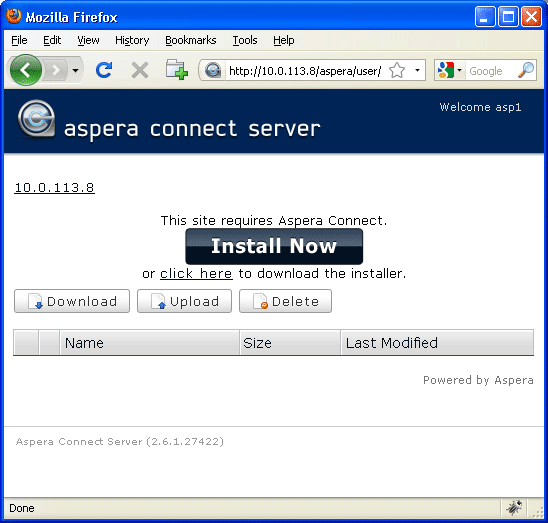Click the Install Now button

[274, 246]
